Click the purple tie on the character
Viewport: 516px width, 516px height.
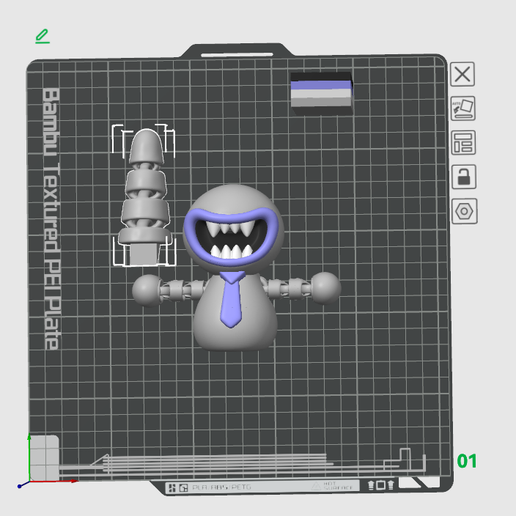coord(232,299)
